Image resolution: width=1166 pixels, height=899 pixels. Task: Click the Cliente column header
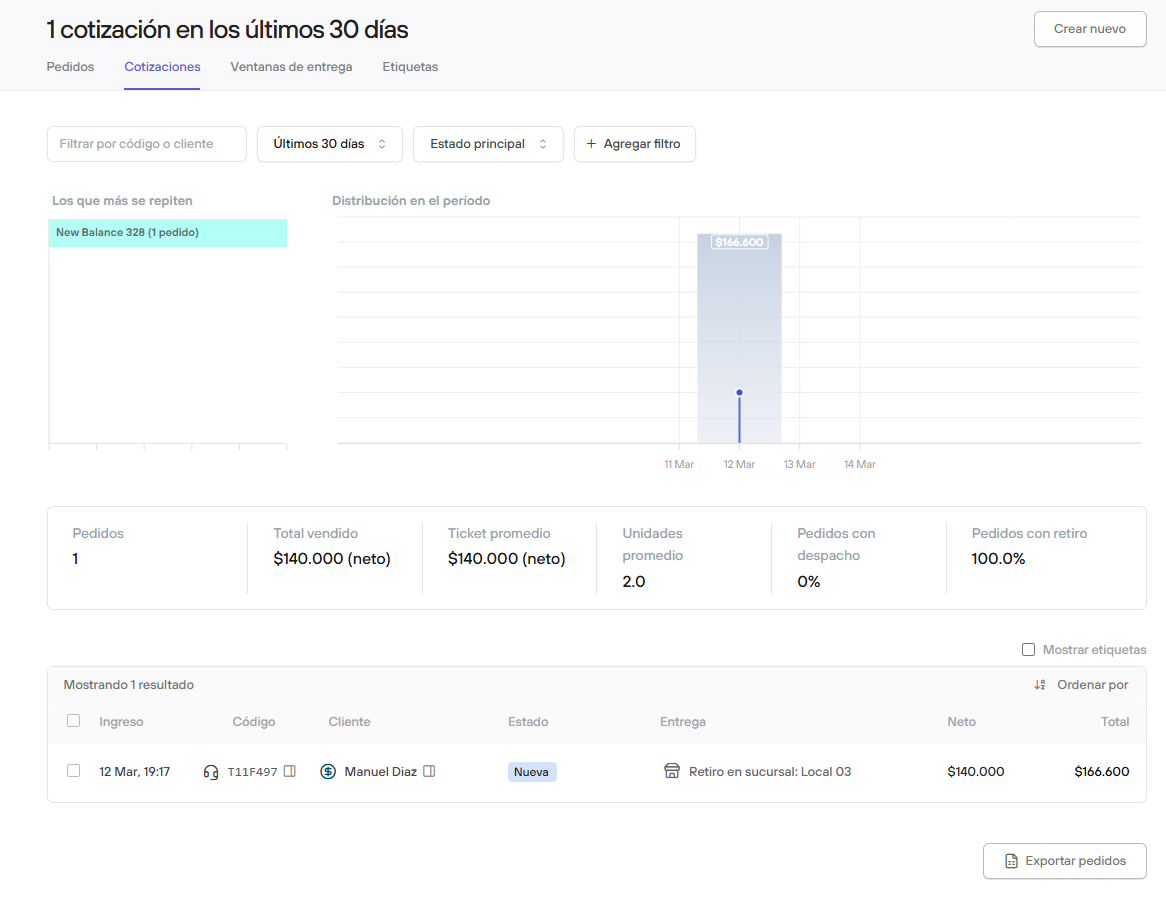tap(350, 721)
